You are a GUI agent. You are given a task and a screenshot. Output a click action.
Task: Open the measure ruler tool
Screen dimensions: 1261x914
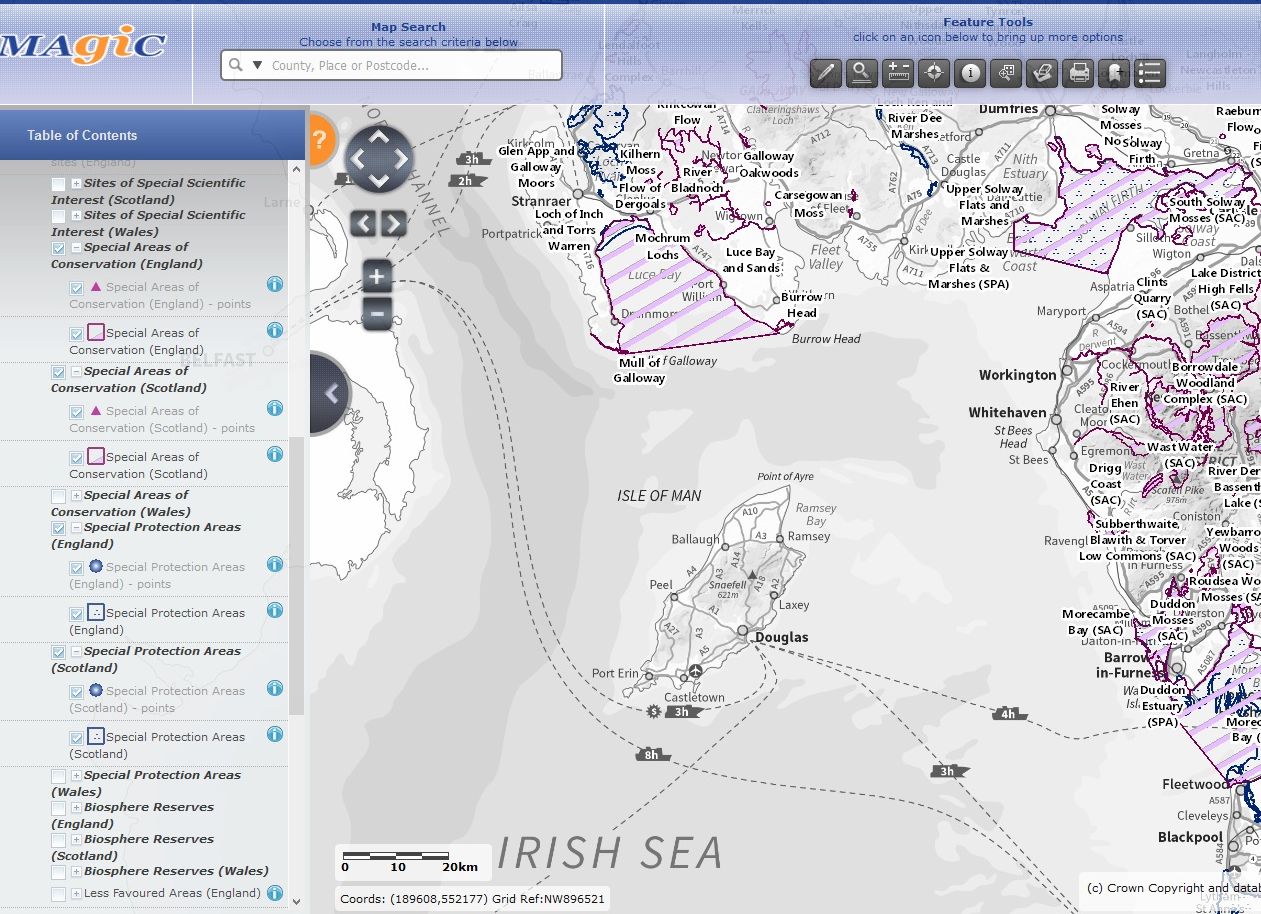click(x=898, y=73)
